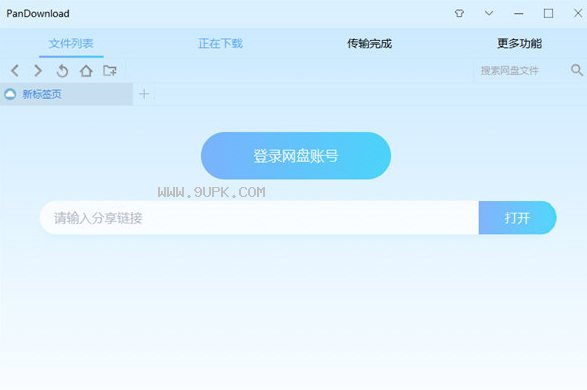
Task: Focus the 搜索网盘文件 search field
Action: pos(520,70)
